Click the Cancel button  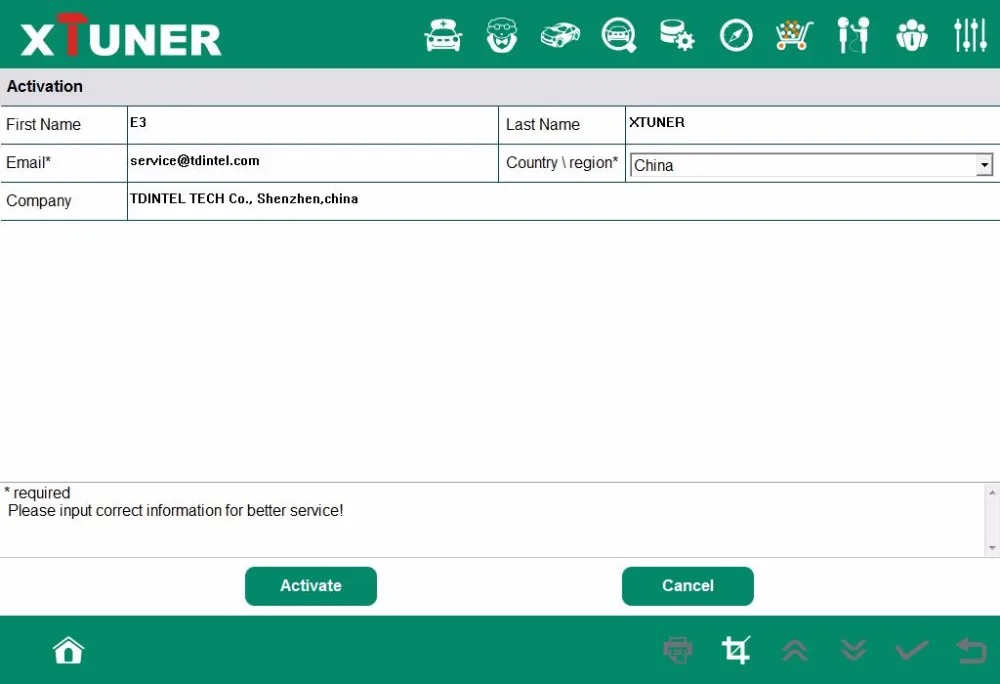[x=688, y=586]
